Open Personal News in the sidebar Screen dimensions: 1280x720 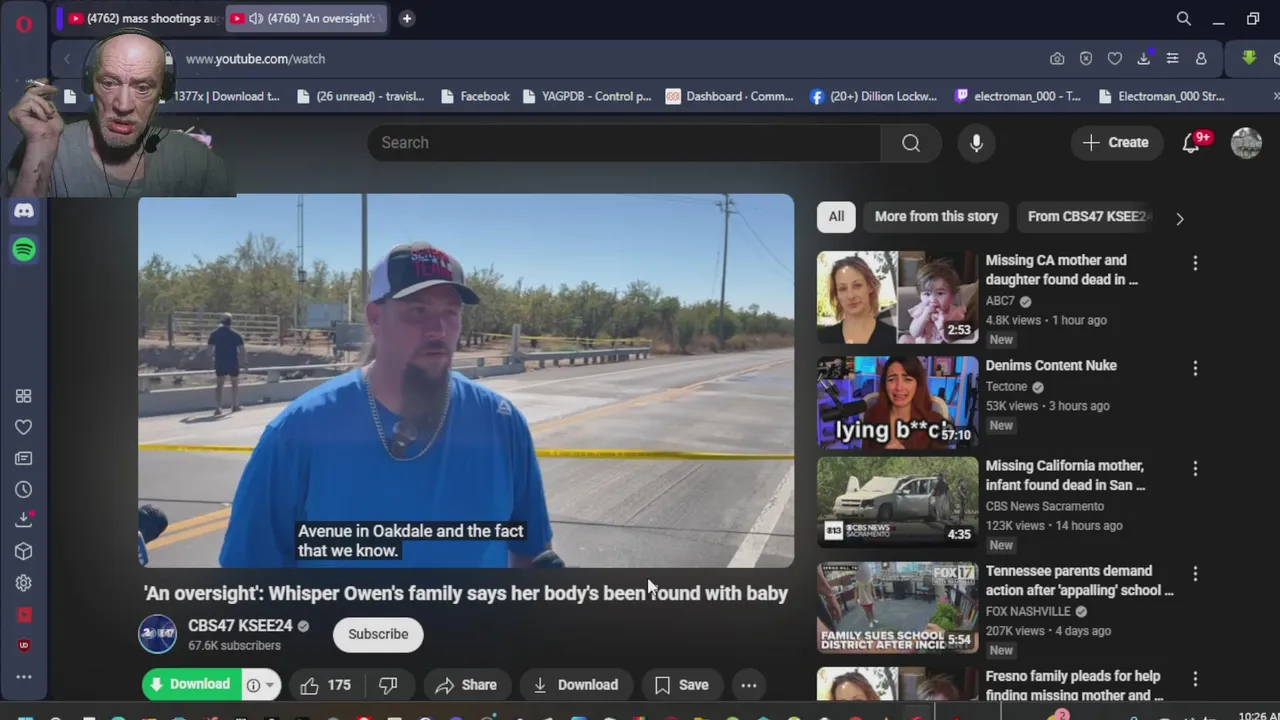coord(24,458)
